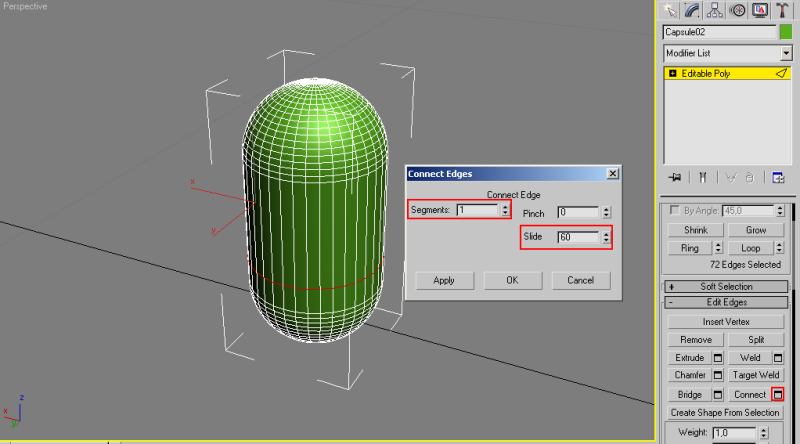The height and width of the screenshot is (444, 800).
Task: Click the Weight value field
Action: click(x=734, y=433)
